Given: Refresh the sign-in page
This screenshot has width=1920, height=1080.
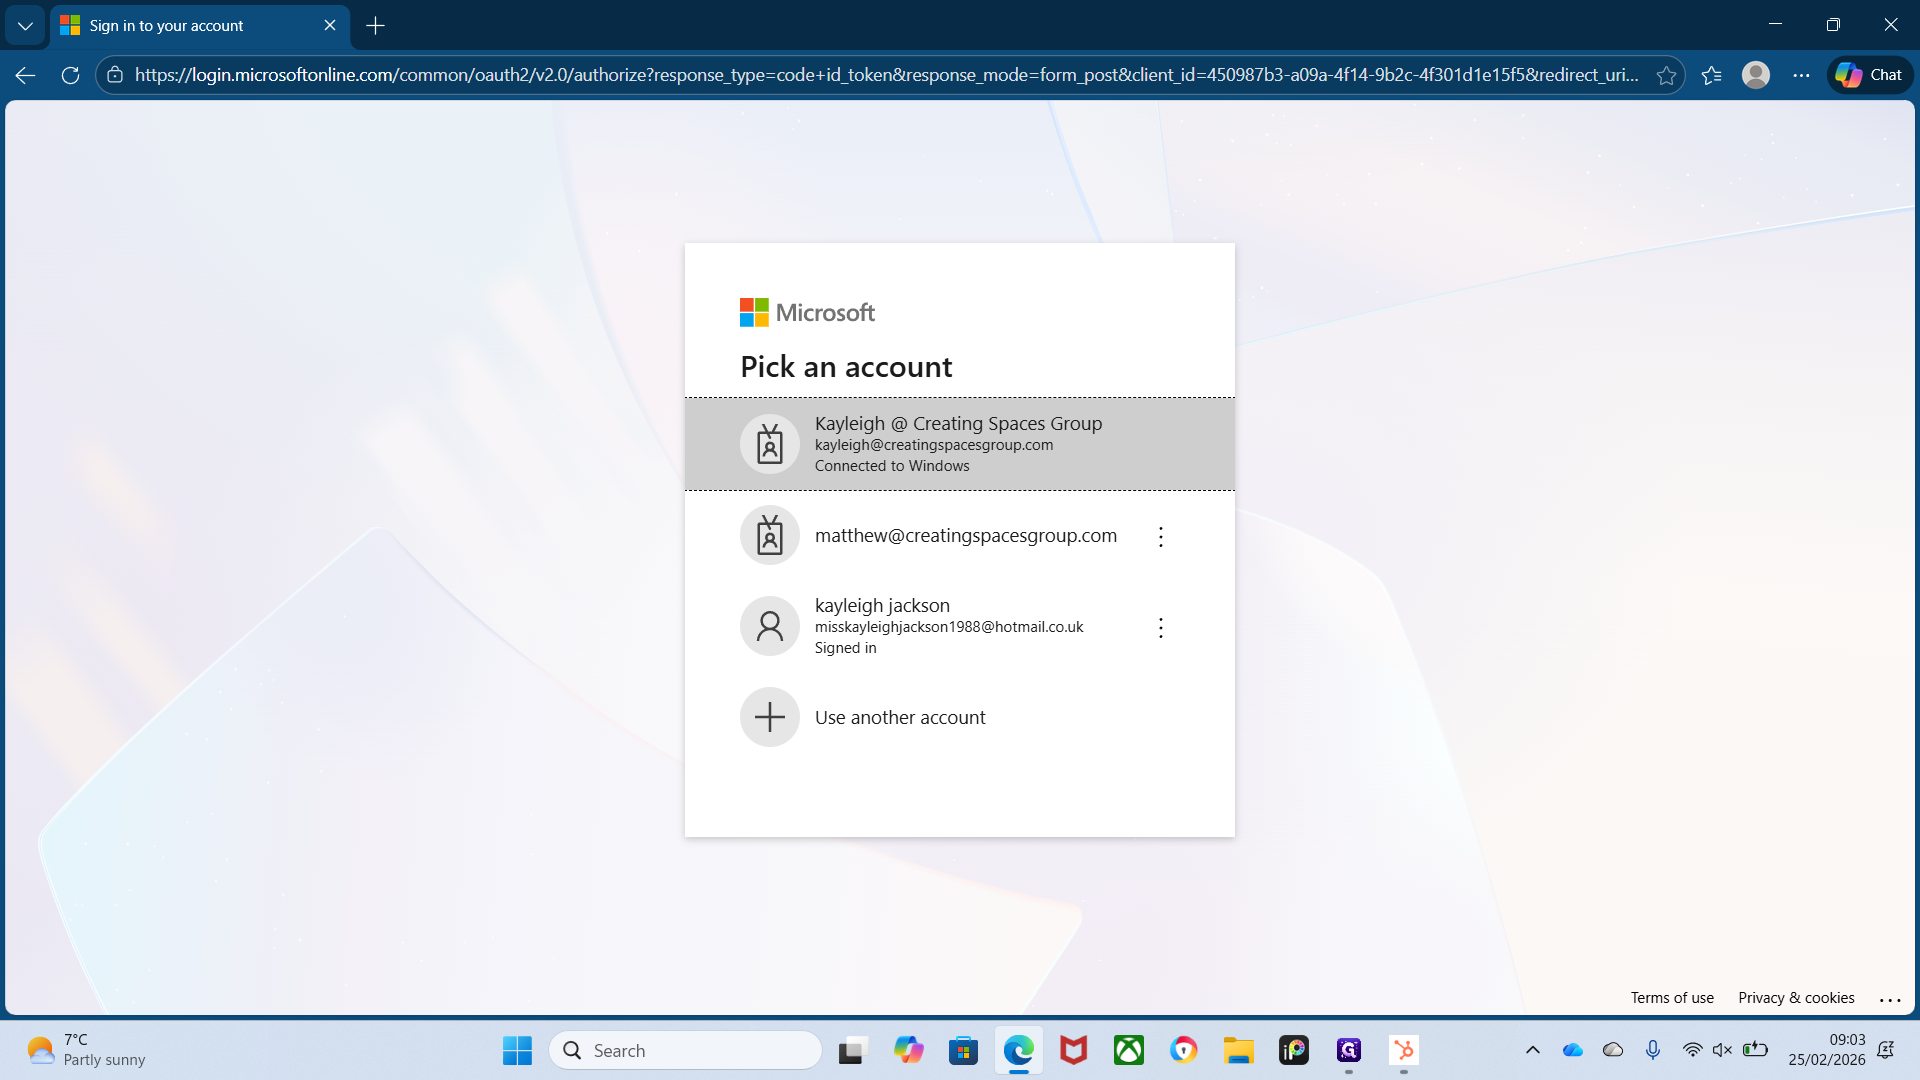Looking at the screenshot, I should point(70,75).
